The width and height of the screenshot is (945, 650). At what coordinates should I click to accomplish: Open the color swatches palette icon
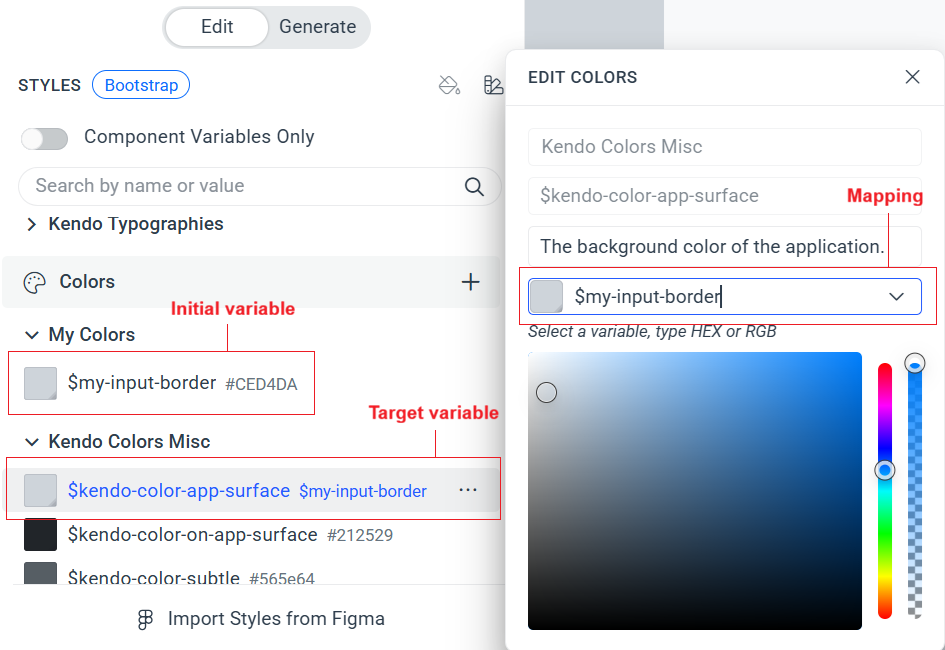coord(494,85)
